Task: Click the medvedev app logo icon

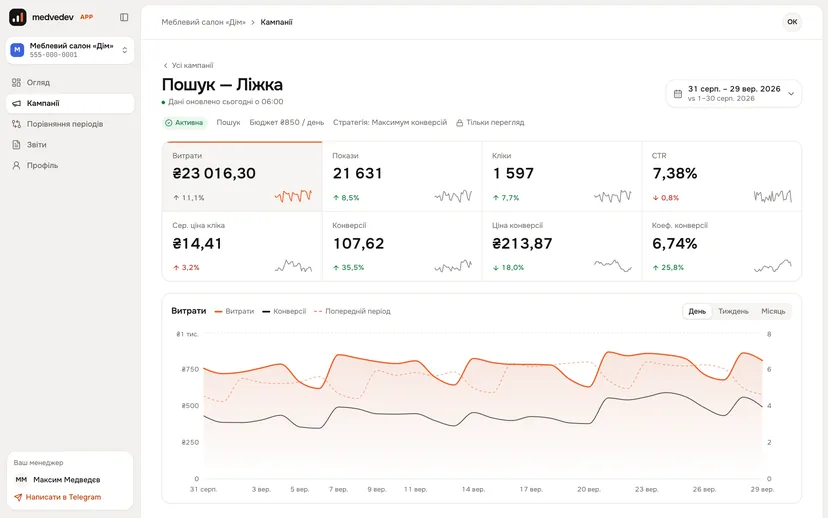Action: pyautogui.click(x=17, y=17)
